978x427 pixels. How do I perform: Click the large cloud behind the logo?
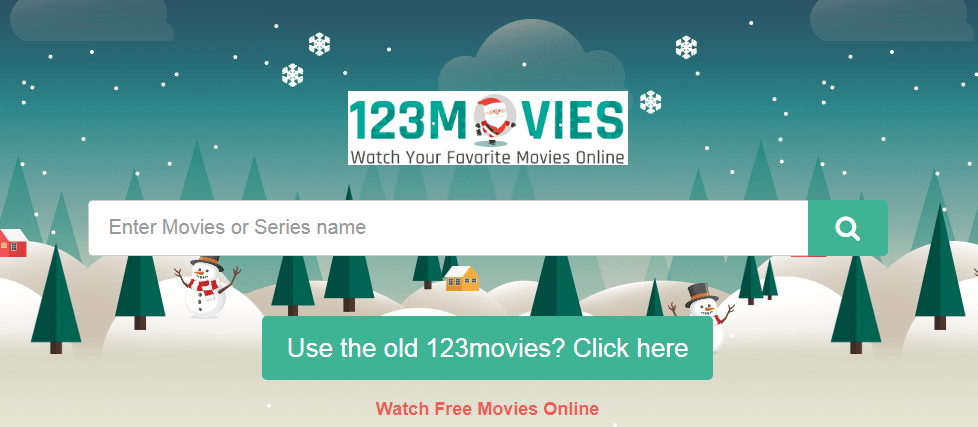(x=531, y=61)
